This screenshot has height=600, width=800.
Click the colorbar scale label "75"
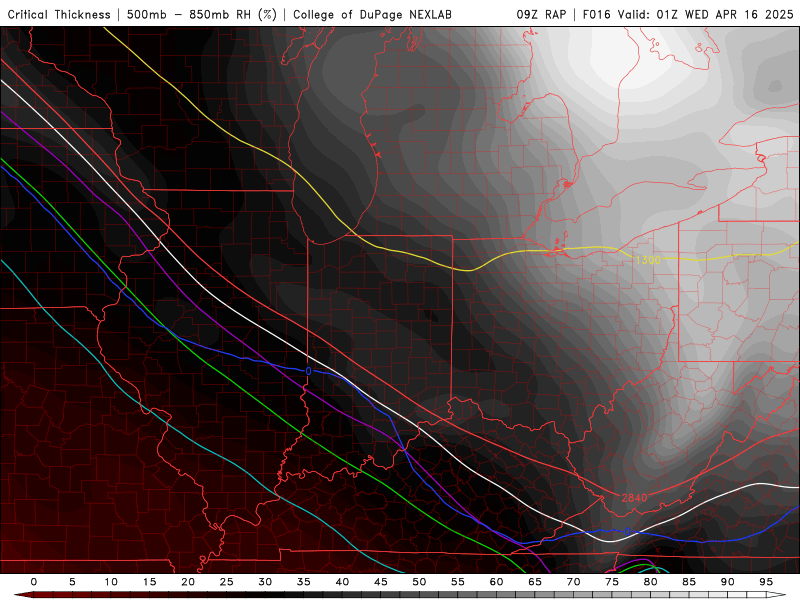click(x=612, y=582)
